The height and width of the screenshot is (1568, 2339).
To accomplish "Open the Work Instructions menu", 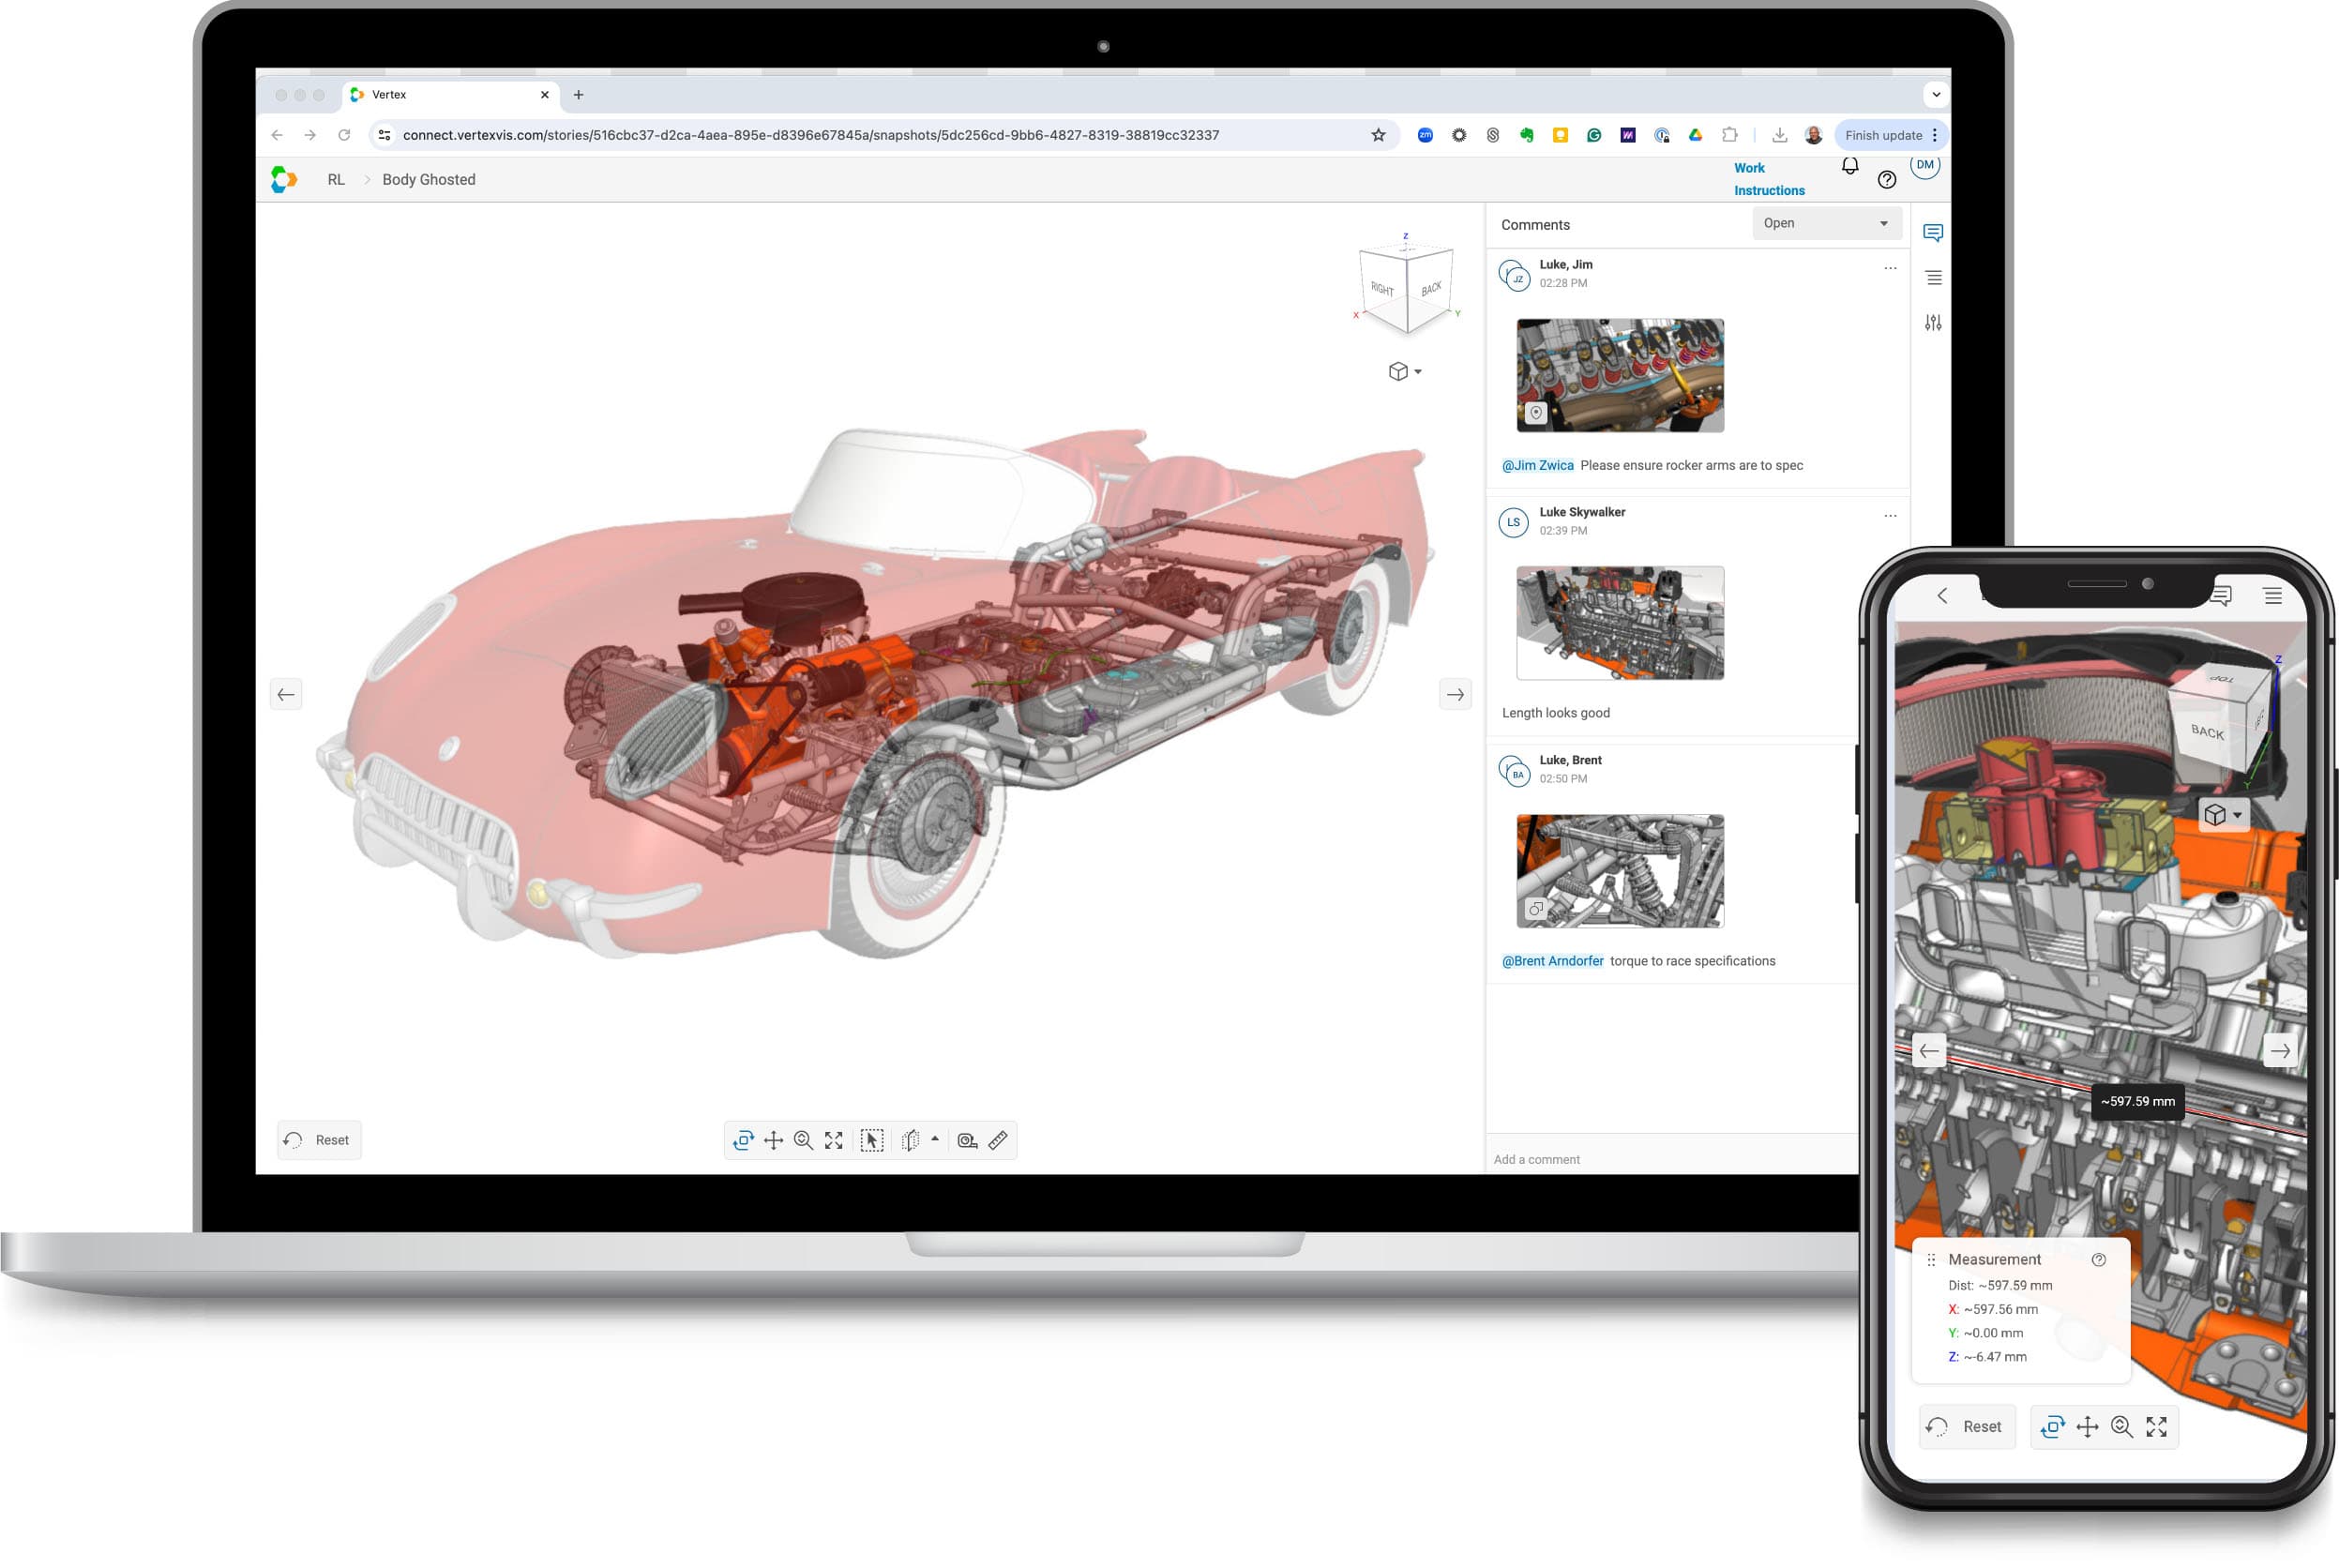I will [1768, 178].
